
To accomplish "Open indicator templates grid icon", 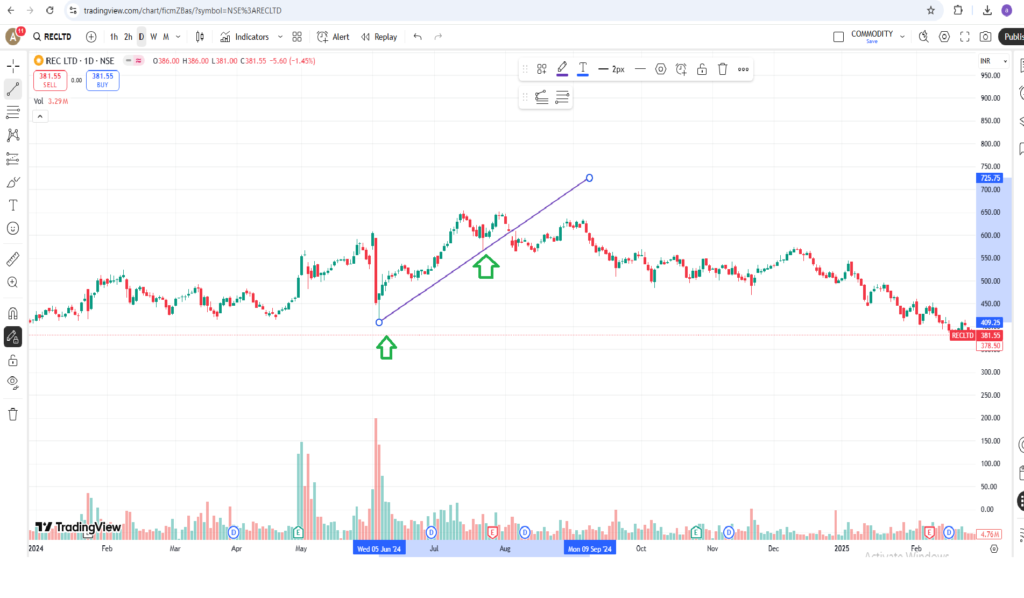I will point(297,37).
